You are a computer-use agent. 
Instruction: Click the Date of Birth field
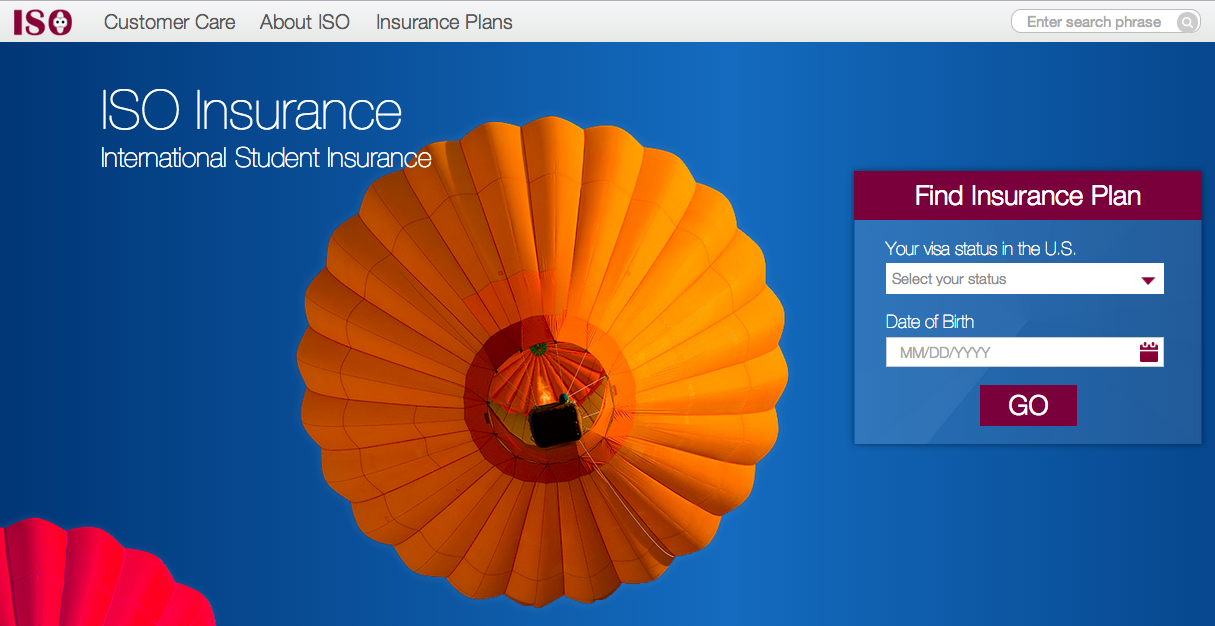tap(1025, 352)
